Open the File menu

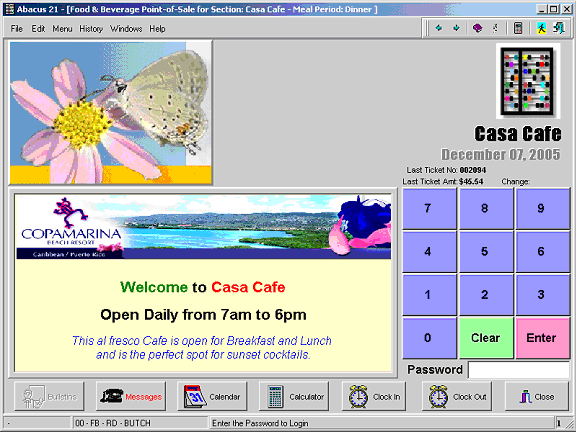[x=17, y=29]
